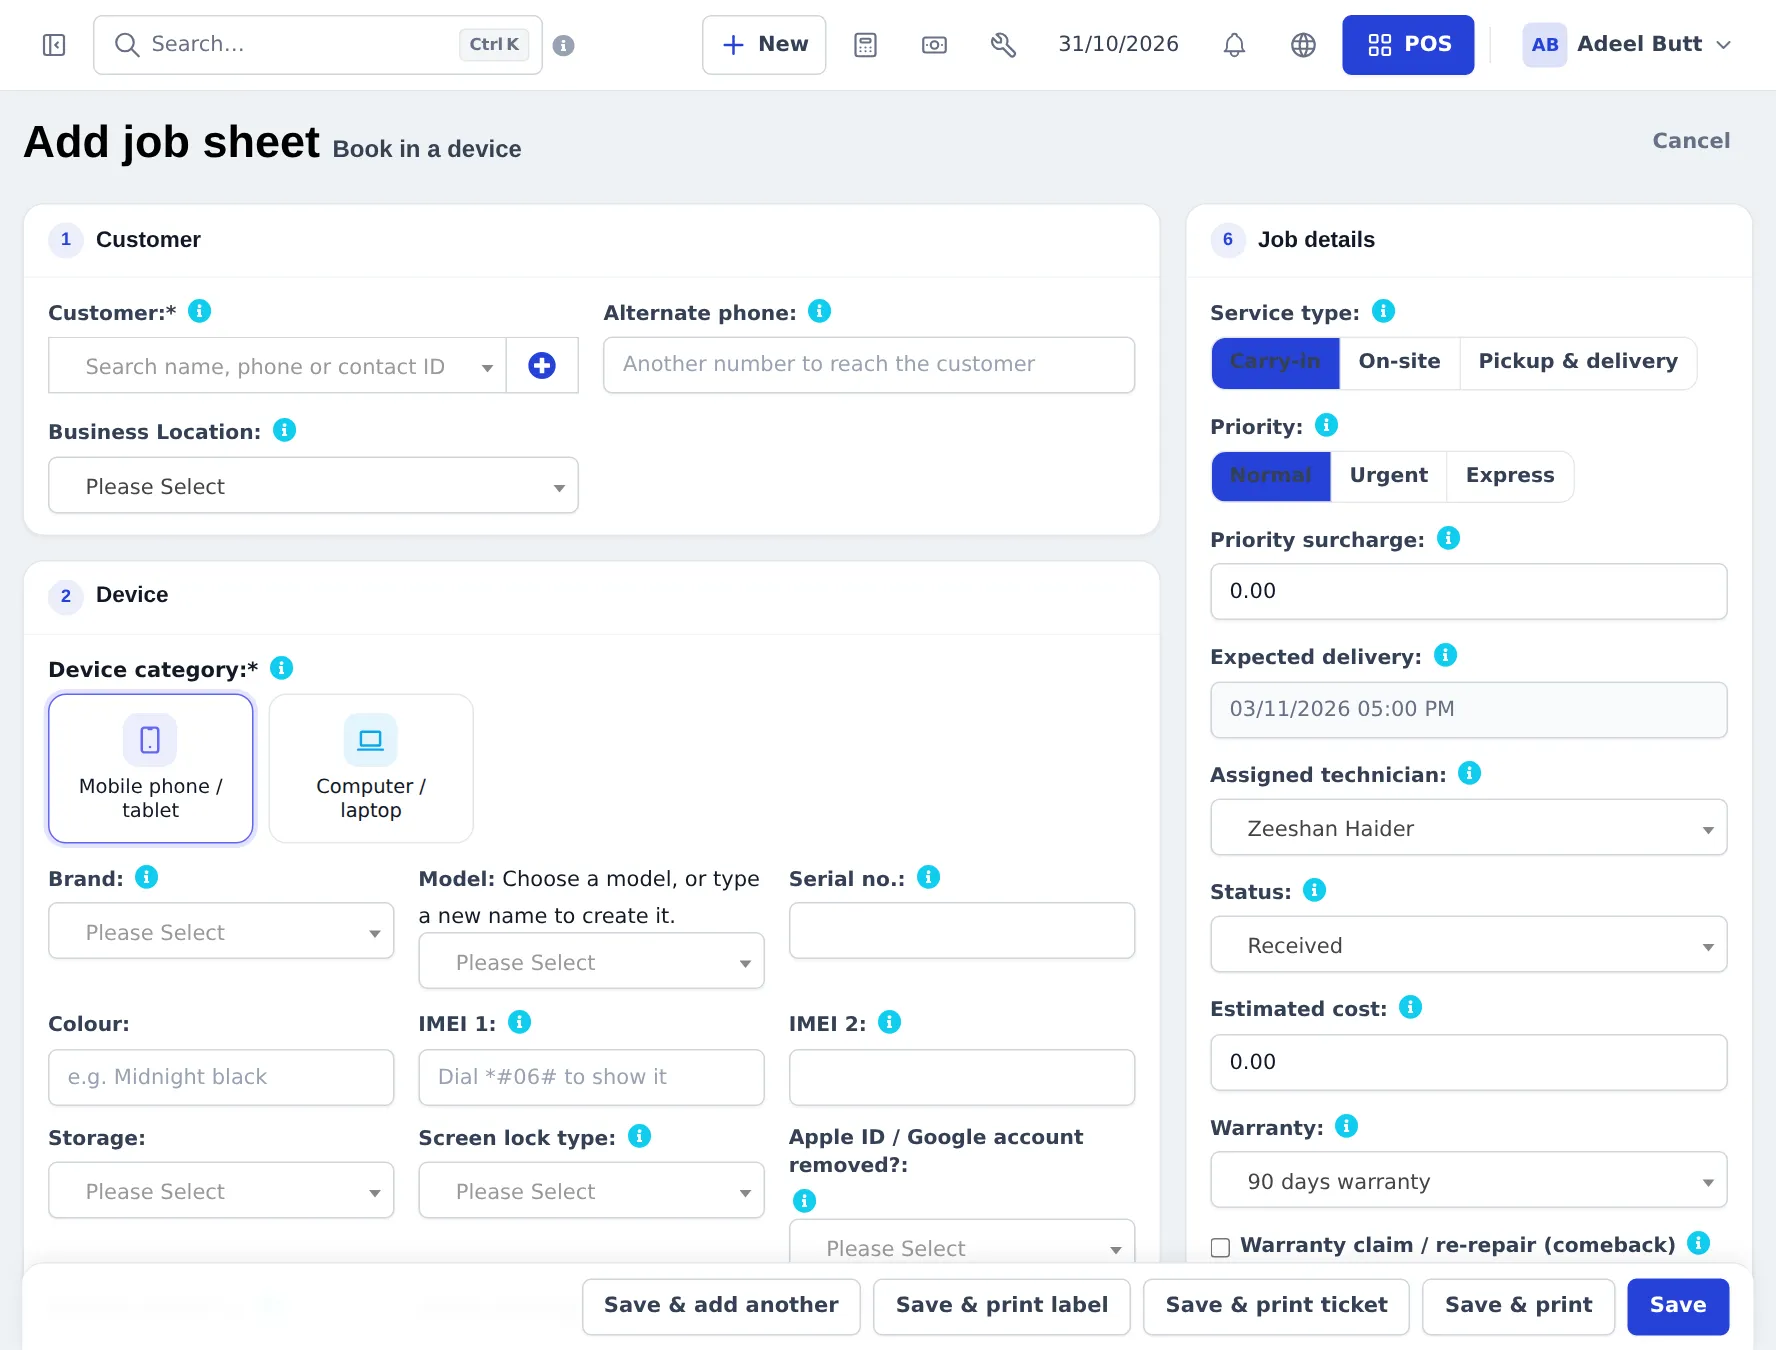This screenshot has width=1776, height=1350.
Task: Choose Computer / laptop category
Action: point(371,768)
